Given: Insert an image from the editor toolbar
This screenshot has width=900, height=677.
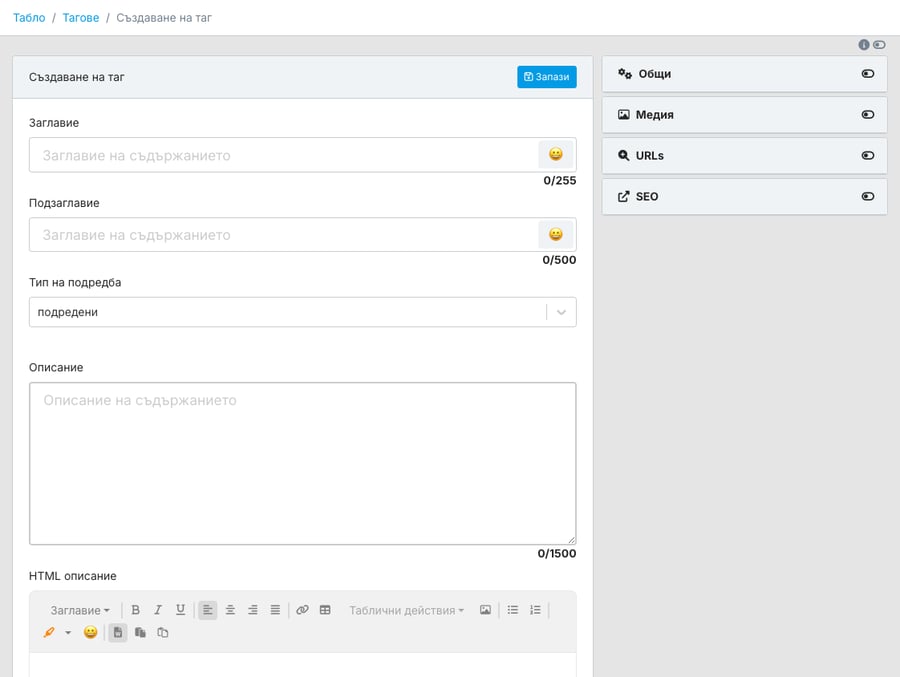Looking at the screenshot, I should click(486, 610).
